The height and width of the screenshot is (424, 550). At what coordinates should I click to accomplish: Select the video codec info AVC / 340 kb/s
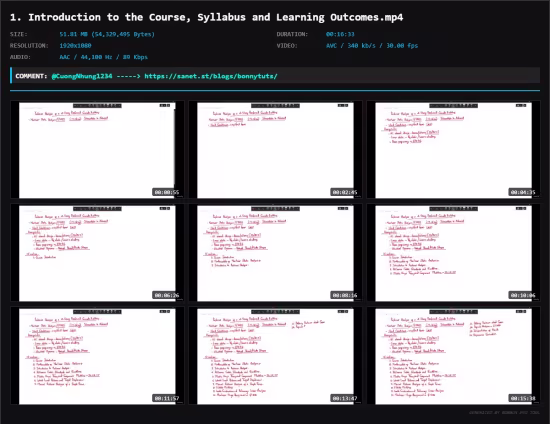pyautogui.click(x=372, y=46)
